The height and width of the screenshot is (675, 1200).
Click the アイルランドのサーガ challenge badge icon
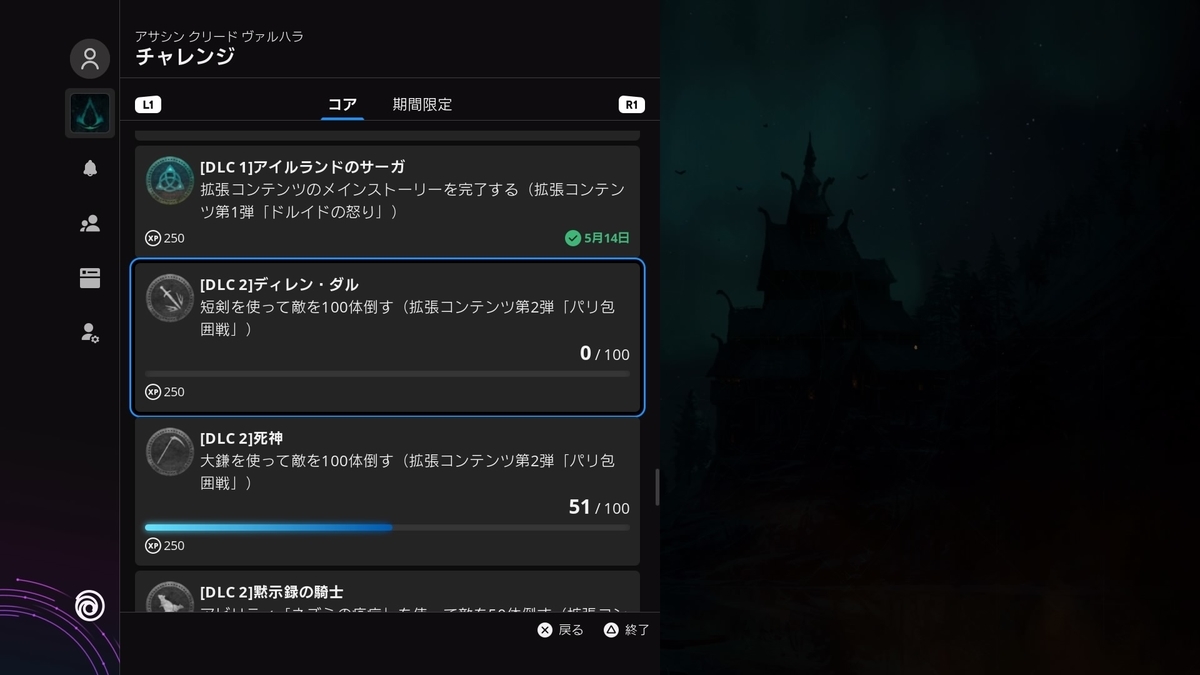pos(170,180)
